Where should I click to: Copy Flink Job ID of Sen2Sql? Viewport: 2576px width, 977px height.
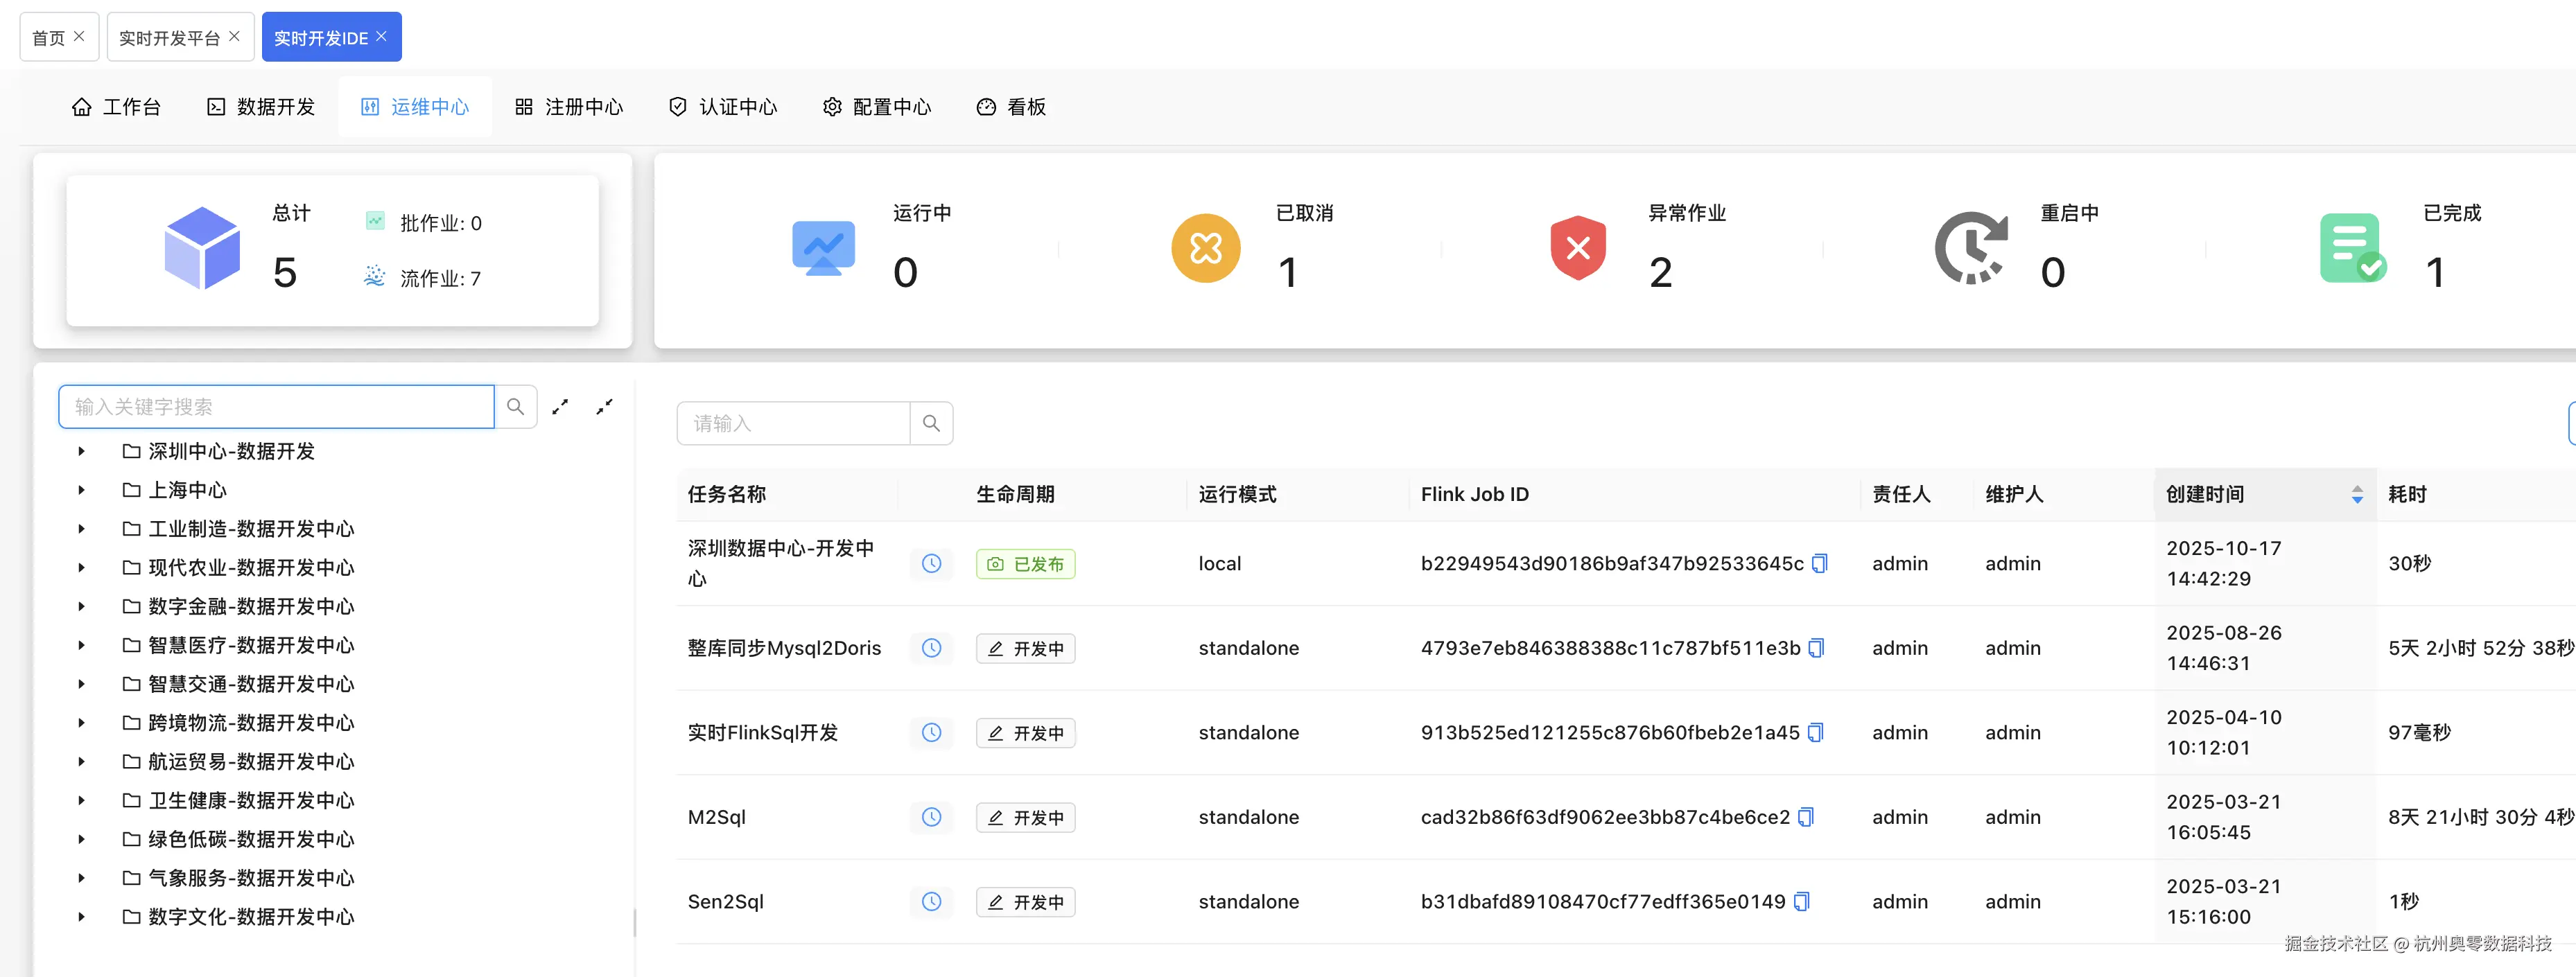1801,902
